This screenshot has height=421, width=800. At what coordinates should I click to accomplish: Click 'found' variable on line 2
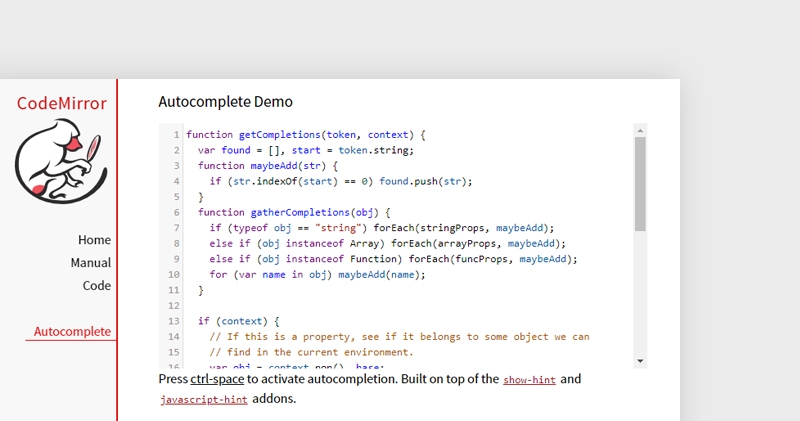[236, 150]
